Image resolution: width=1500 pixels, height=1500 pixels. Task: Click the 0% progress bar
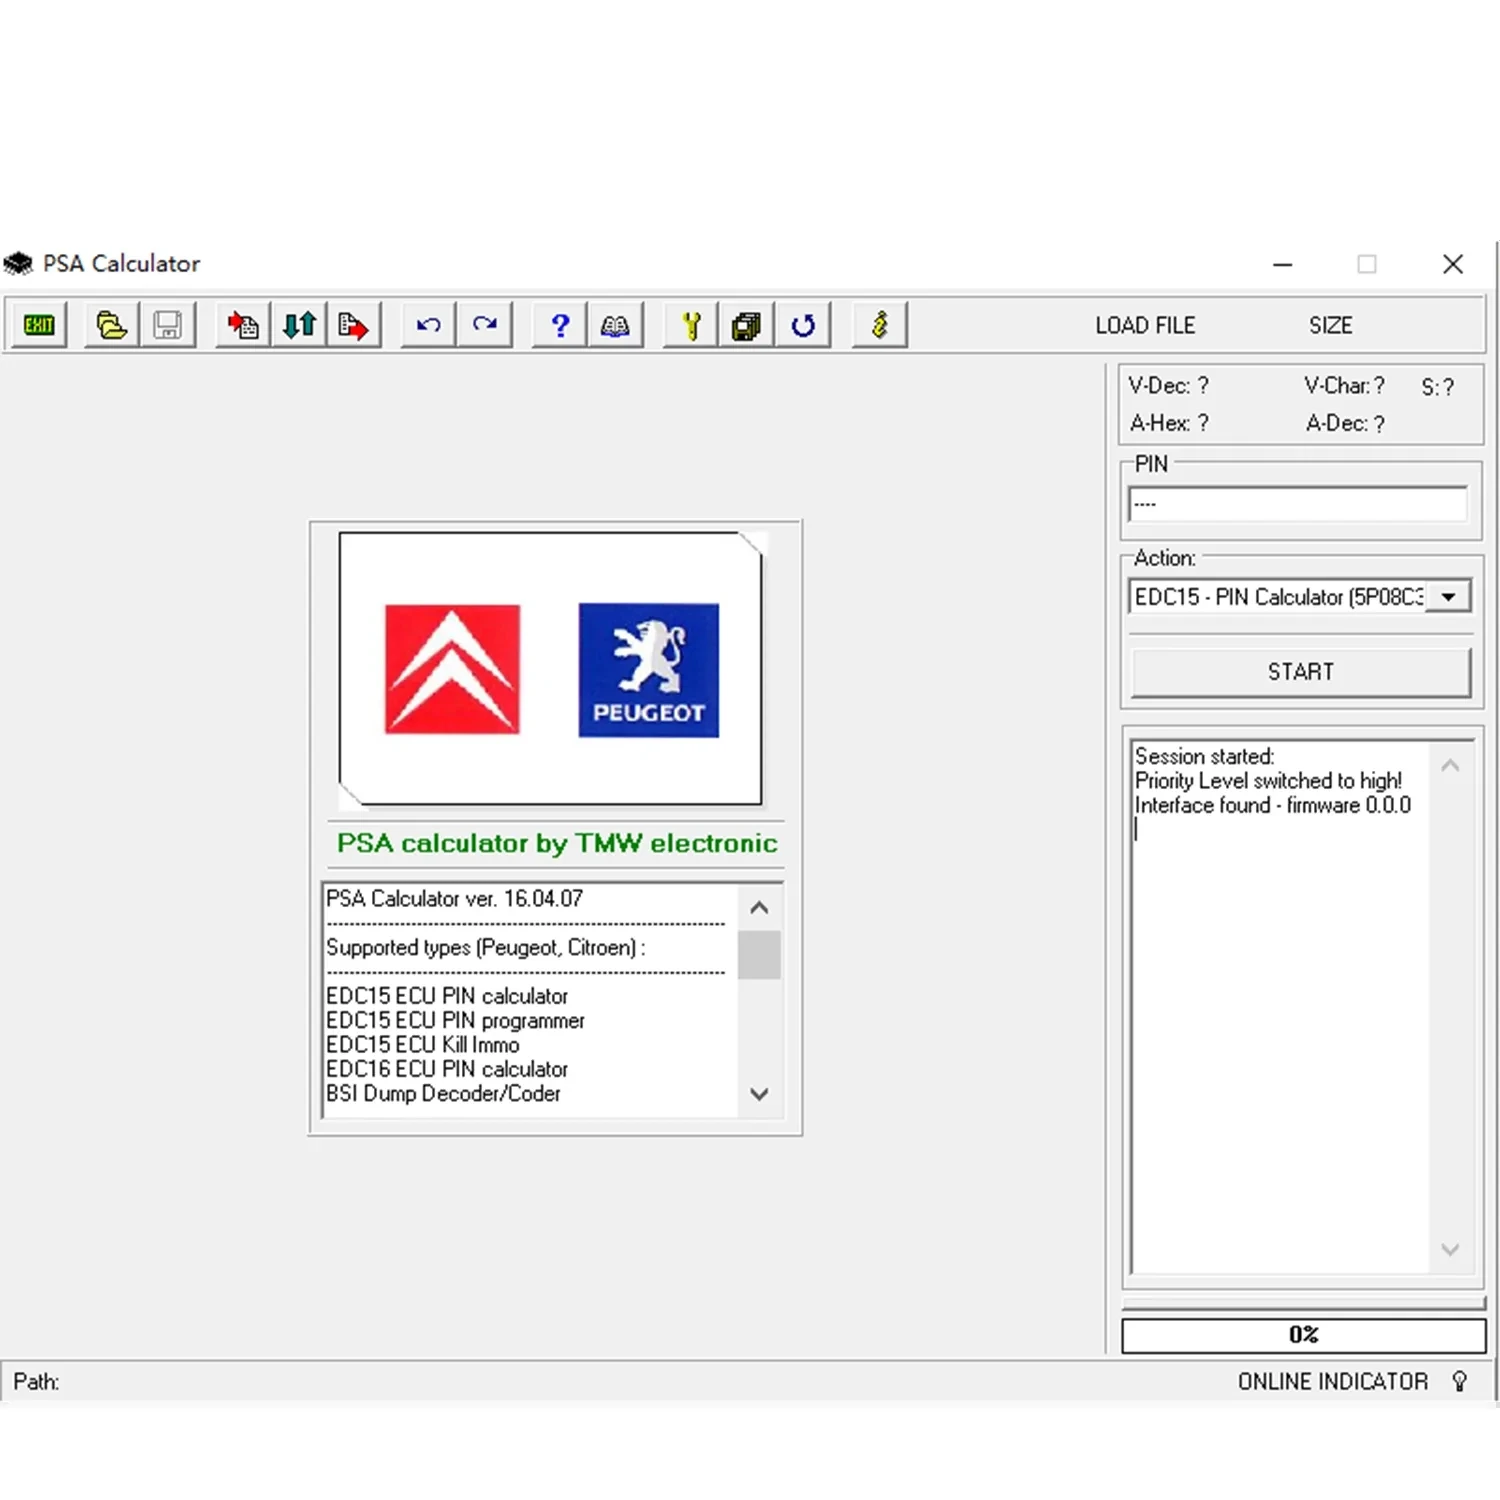pos(1303,1334)
